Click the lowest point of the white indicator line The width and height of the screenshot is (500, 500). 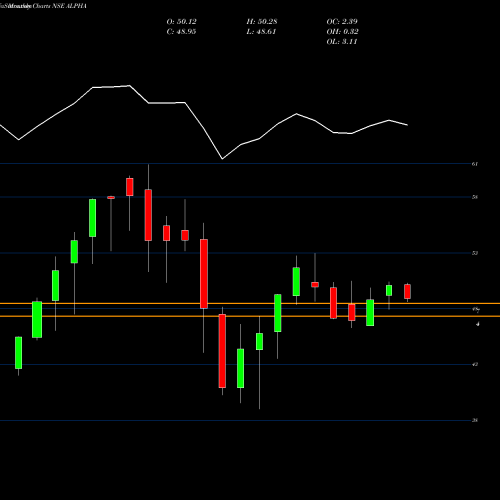coord(222,159)
